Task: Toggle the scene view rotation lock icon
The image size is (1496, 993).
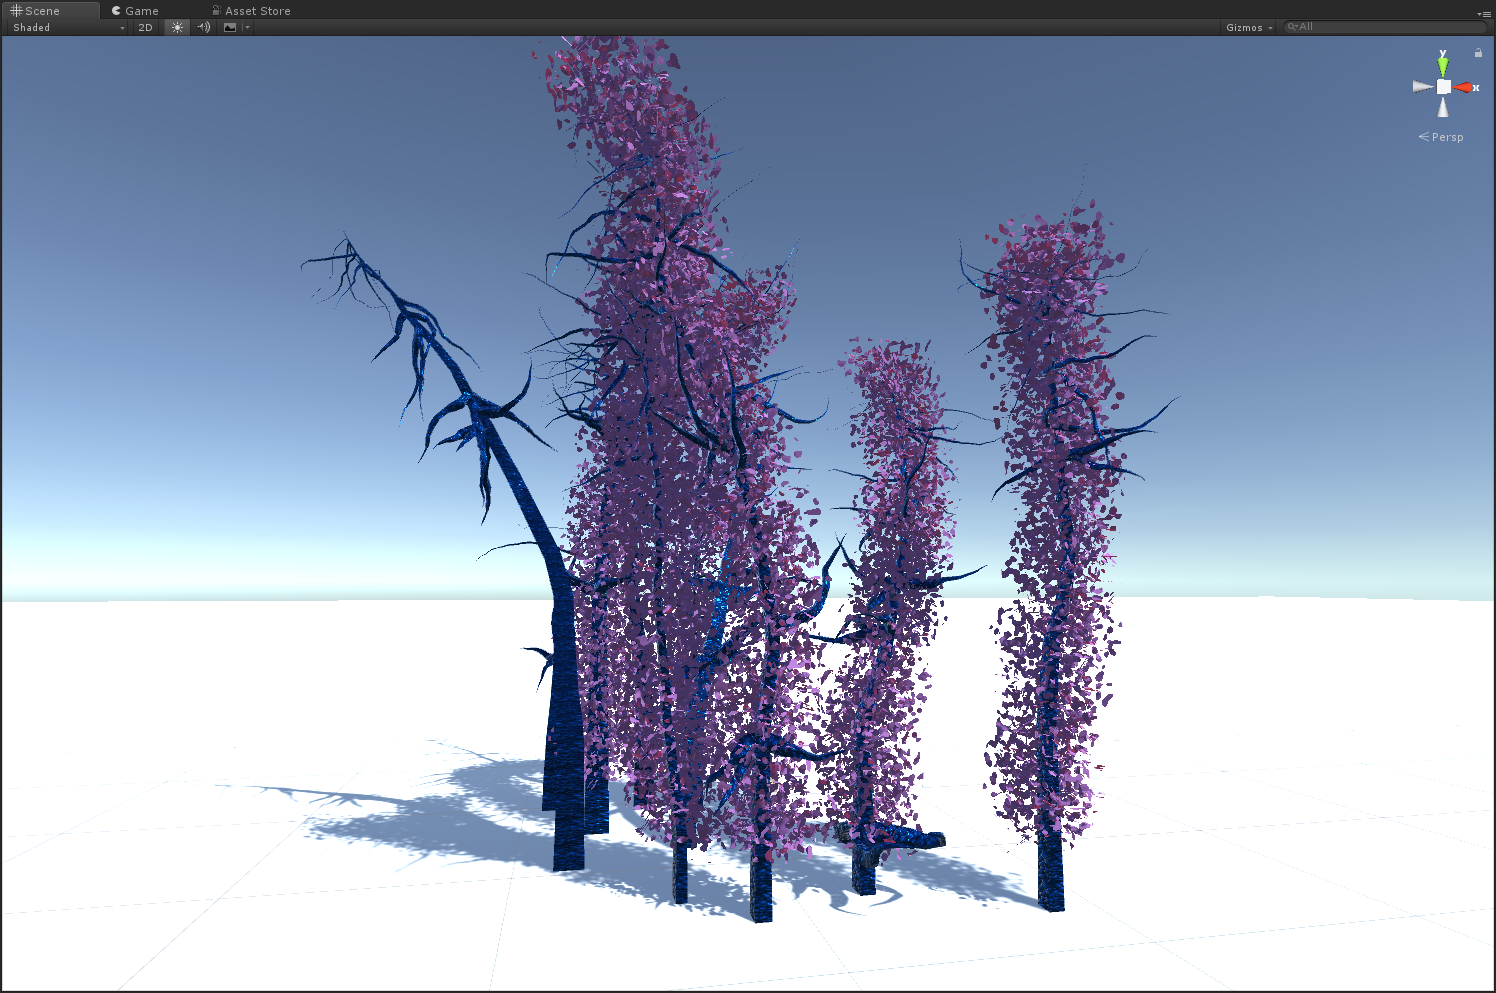Action: (x=1478, y=53)
